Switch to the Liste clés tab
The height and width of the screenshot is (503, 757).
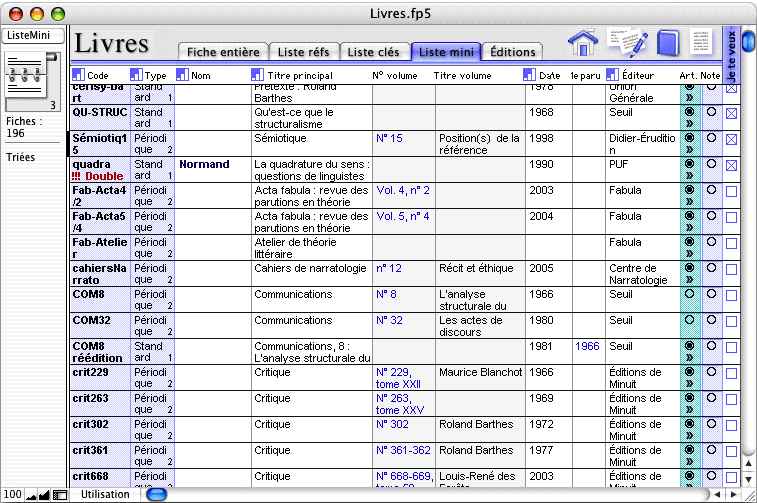coord(374,52)
